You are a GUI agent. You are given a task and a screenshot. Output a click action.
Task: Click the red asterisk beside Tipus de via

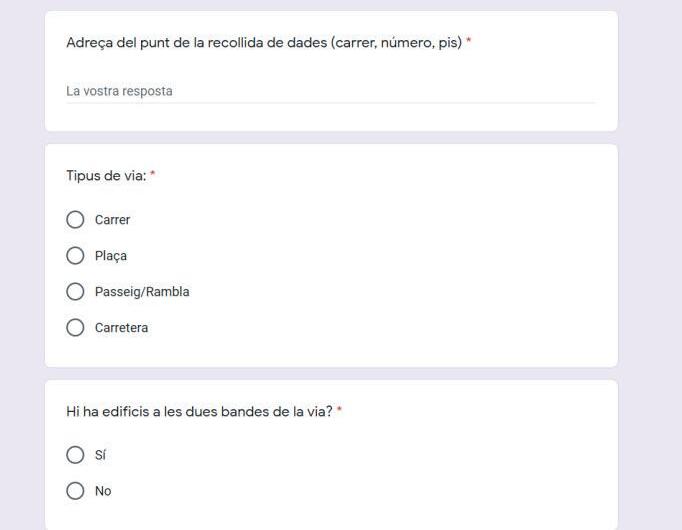(153, 175)
